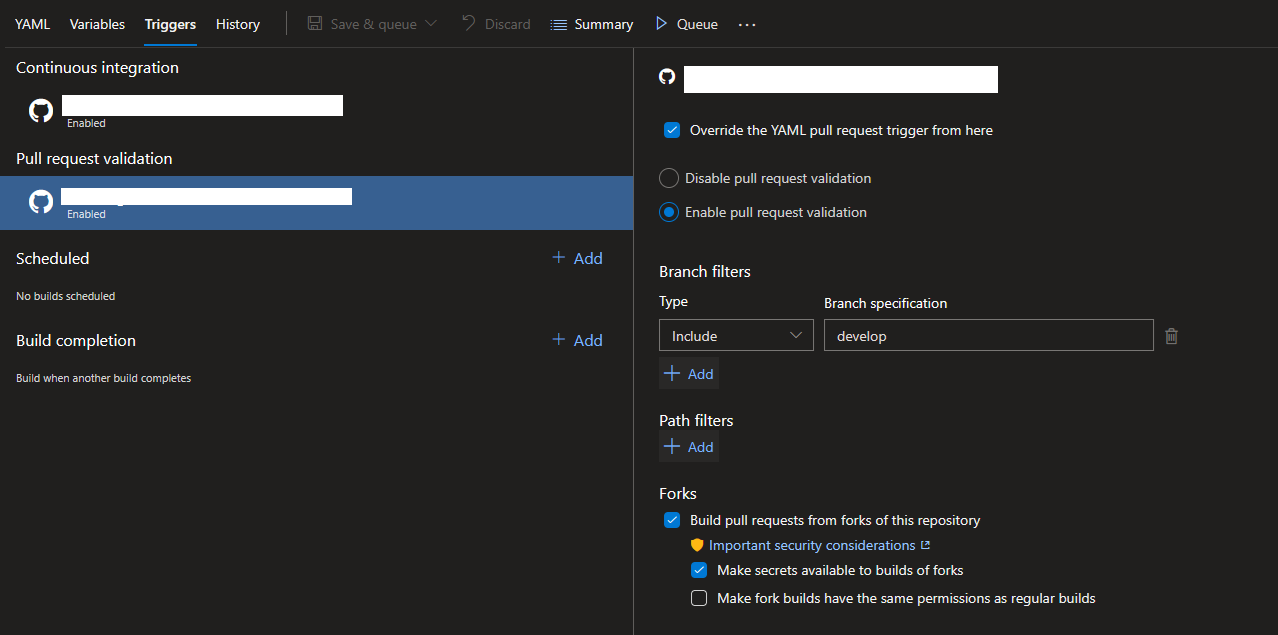Click the Summary list icon in toolbar
1278x635 pixels.
pyautogui.click(x=559, y=24)
